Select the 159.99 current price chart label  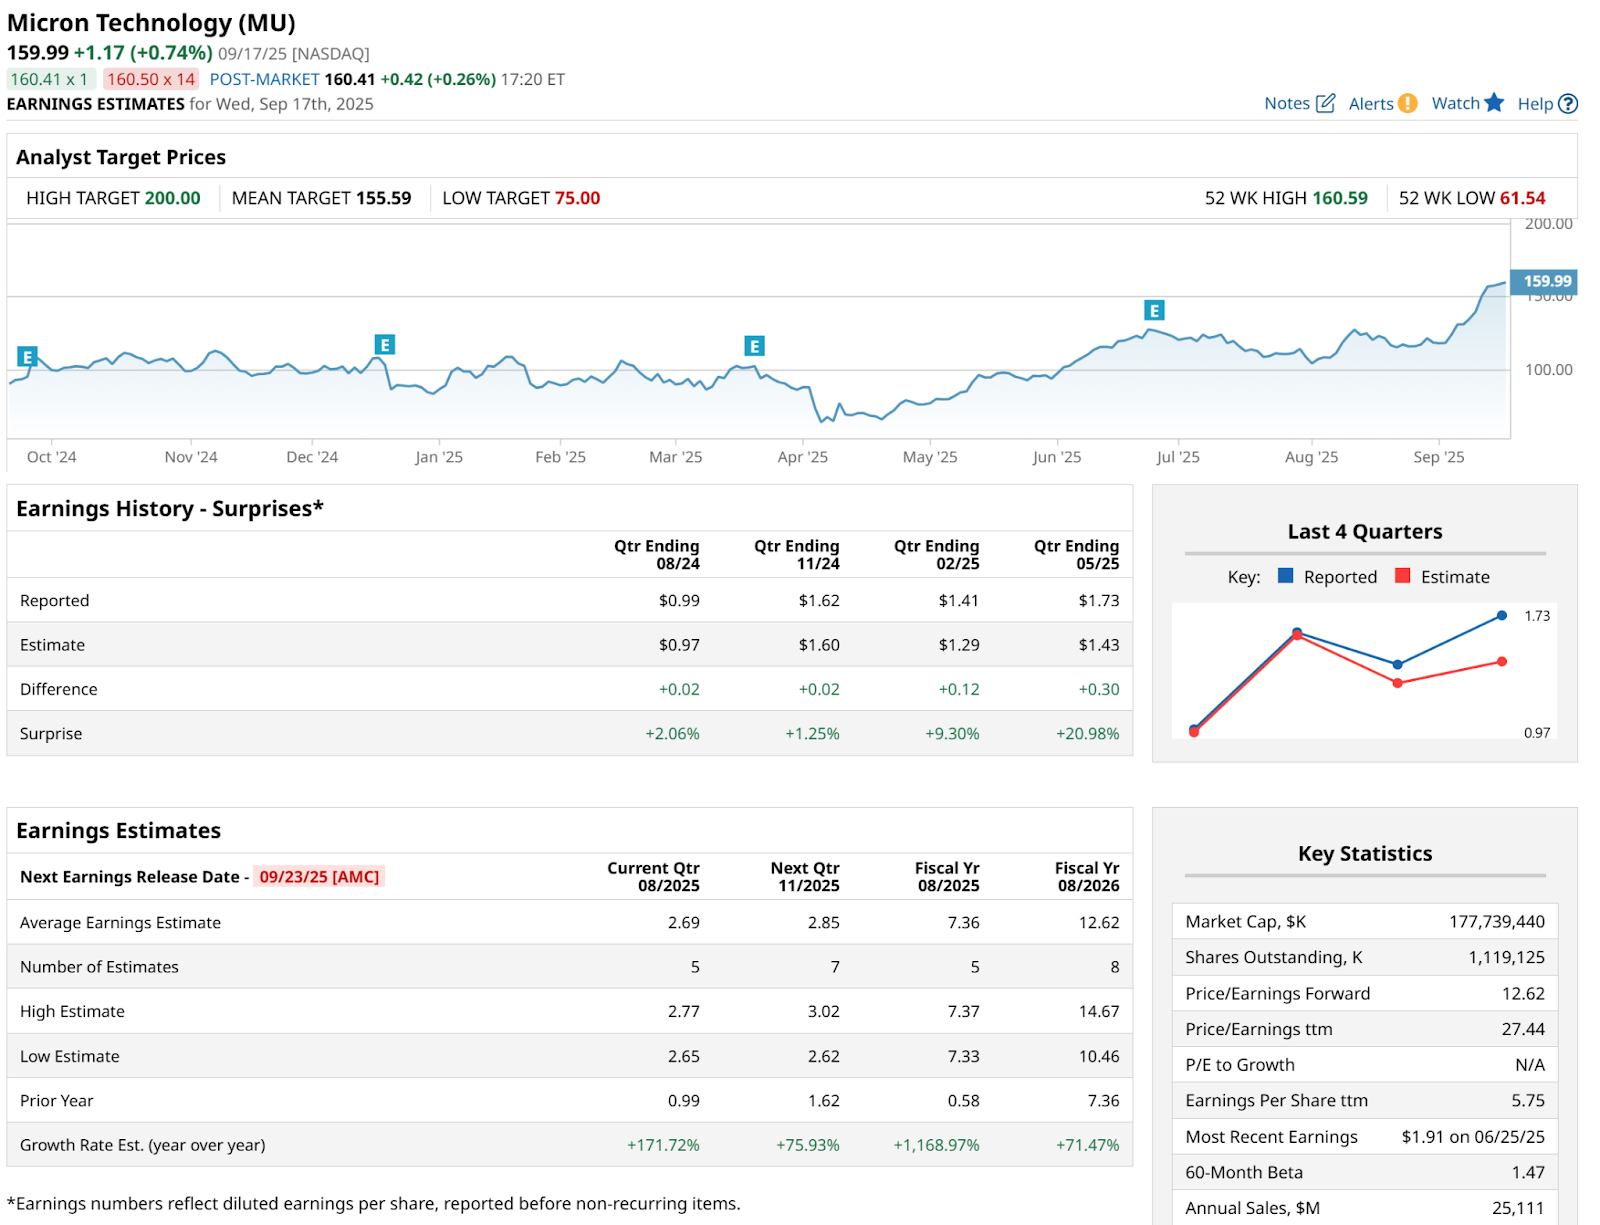point(1544,282)
